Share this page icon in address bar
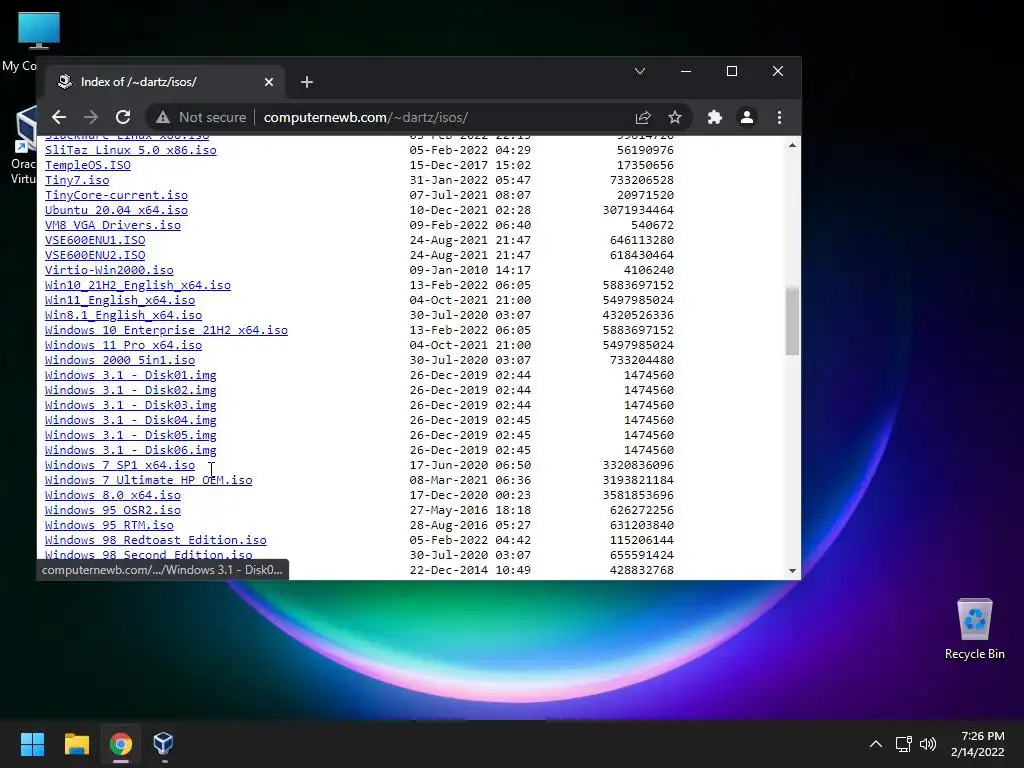 coord(643,118)
